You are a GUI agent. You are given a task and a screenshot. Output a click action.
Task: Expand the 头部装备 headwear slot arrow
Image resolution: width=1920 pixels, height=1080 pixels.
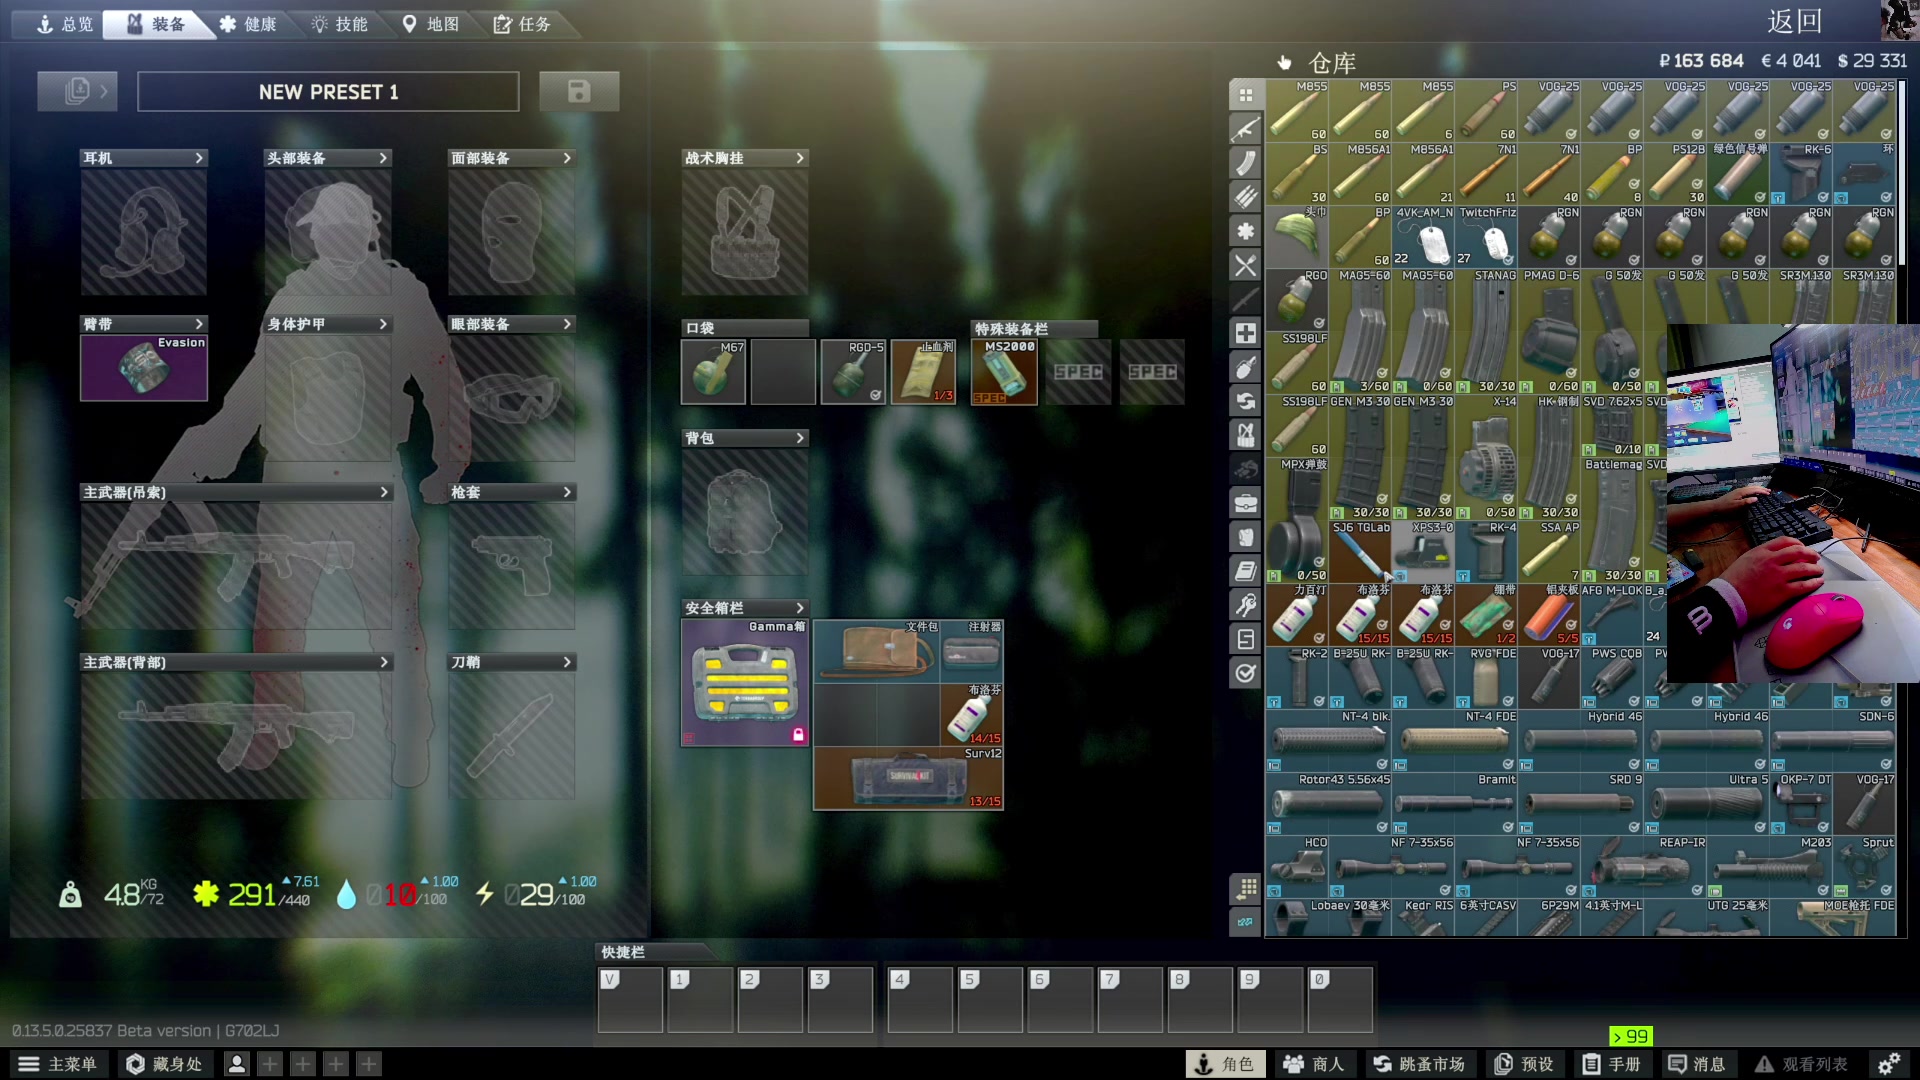click(383, 158)
